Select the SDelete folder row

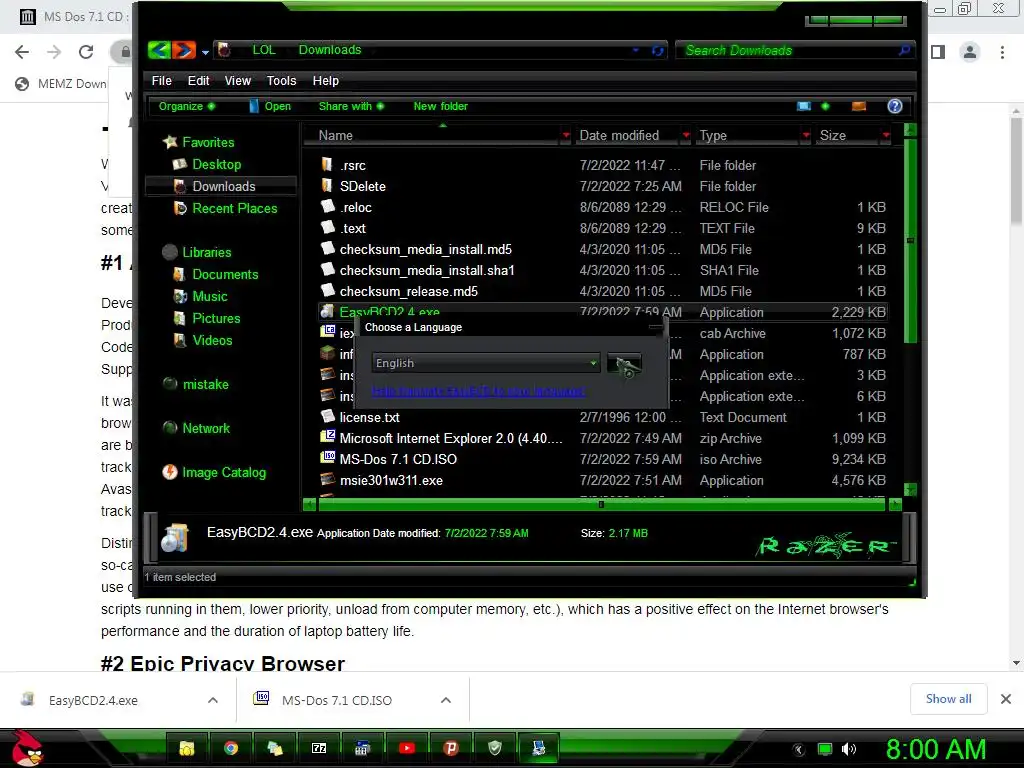pos(603,186)
